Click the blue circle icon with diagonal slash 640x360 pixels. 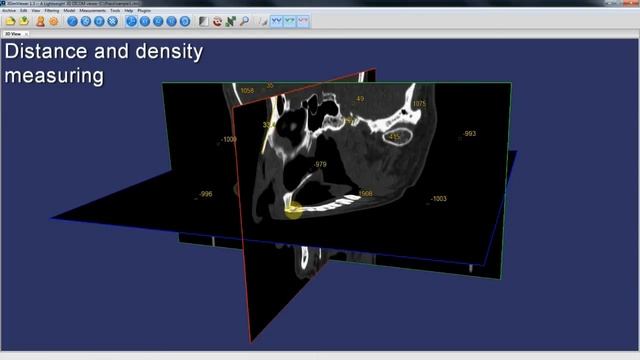72,21
